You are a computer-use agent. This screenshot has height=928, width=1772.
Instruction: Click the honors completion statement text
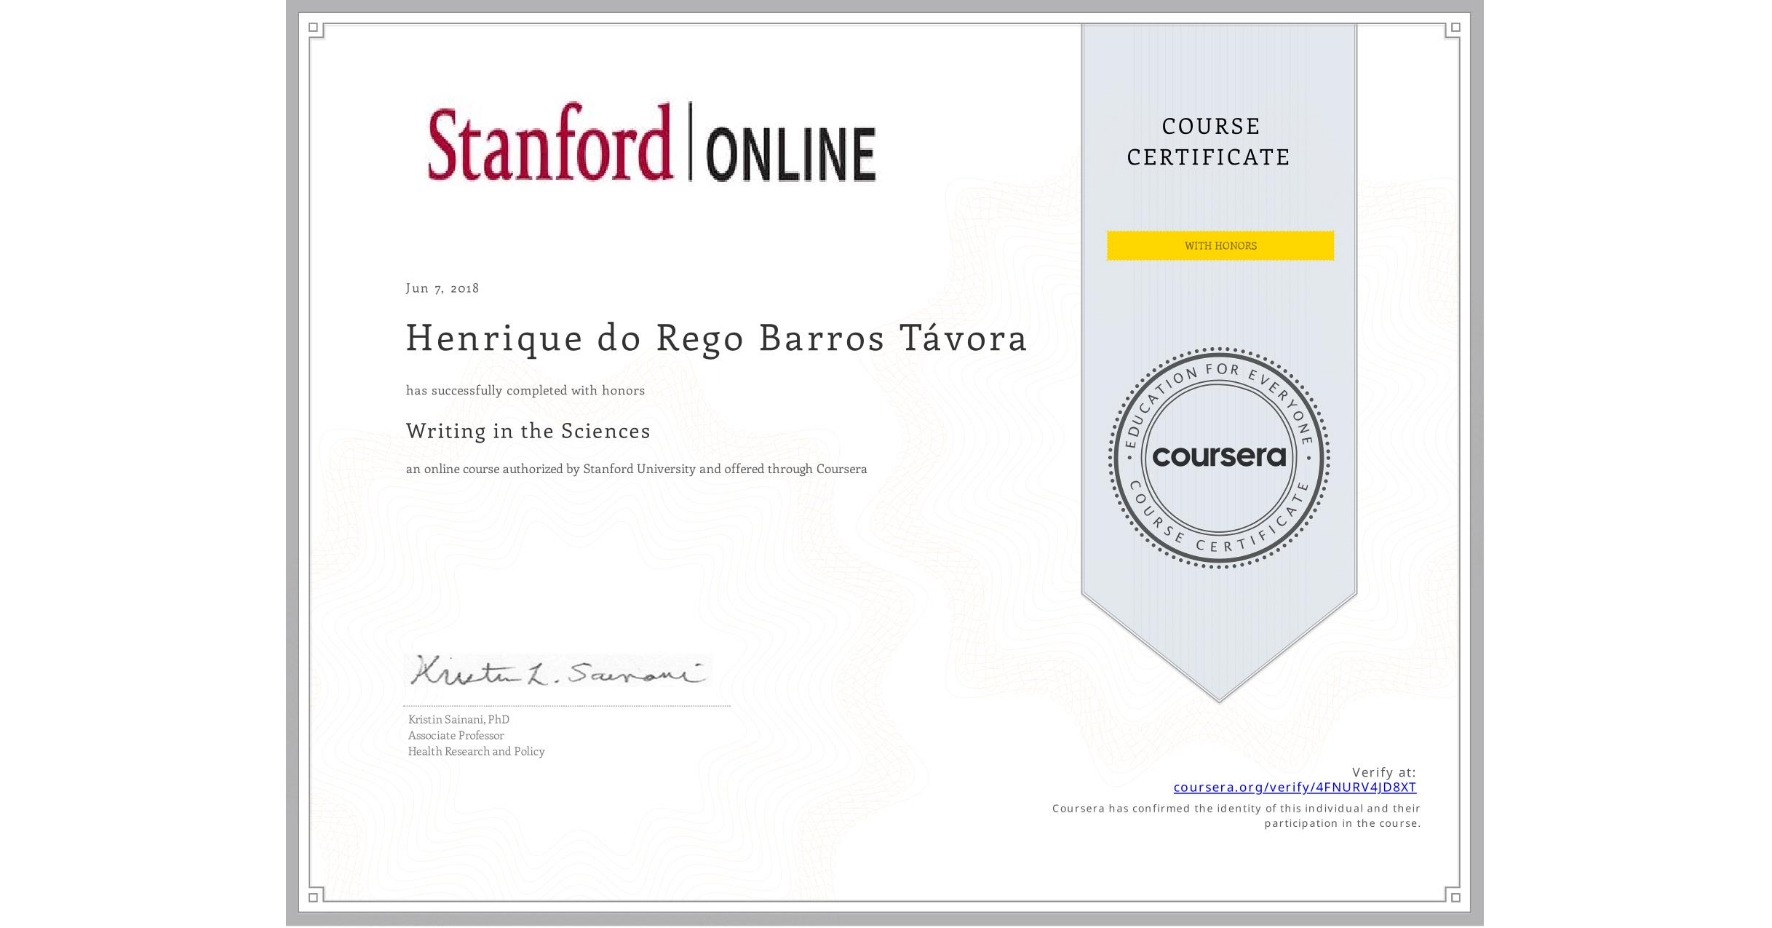point(525,390)
